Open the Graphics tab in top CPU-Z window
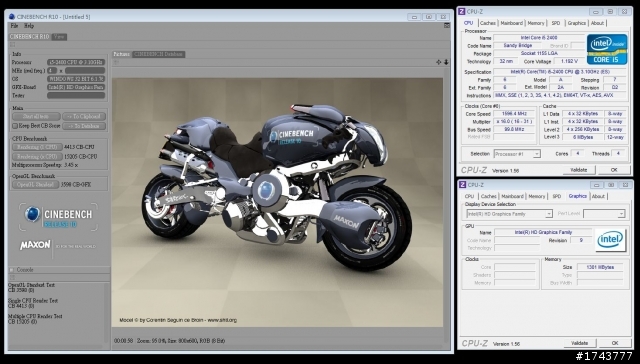 [577, 23]
